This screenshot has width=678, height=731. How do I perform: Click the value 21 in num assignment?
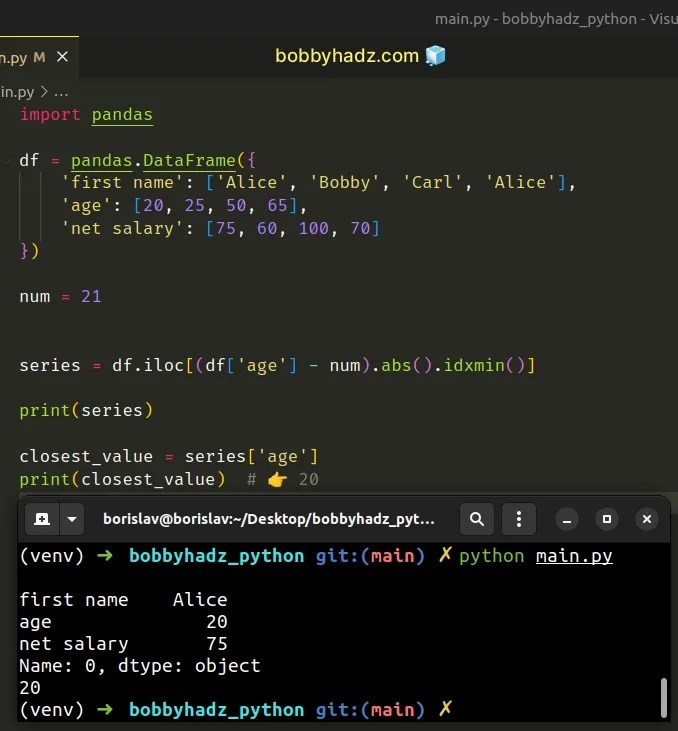91,297
